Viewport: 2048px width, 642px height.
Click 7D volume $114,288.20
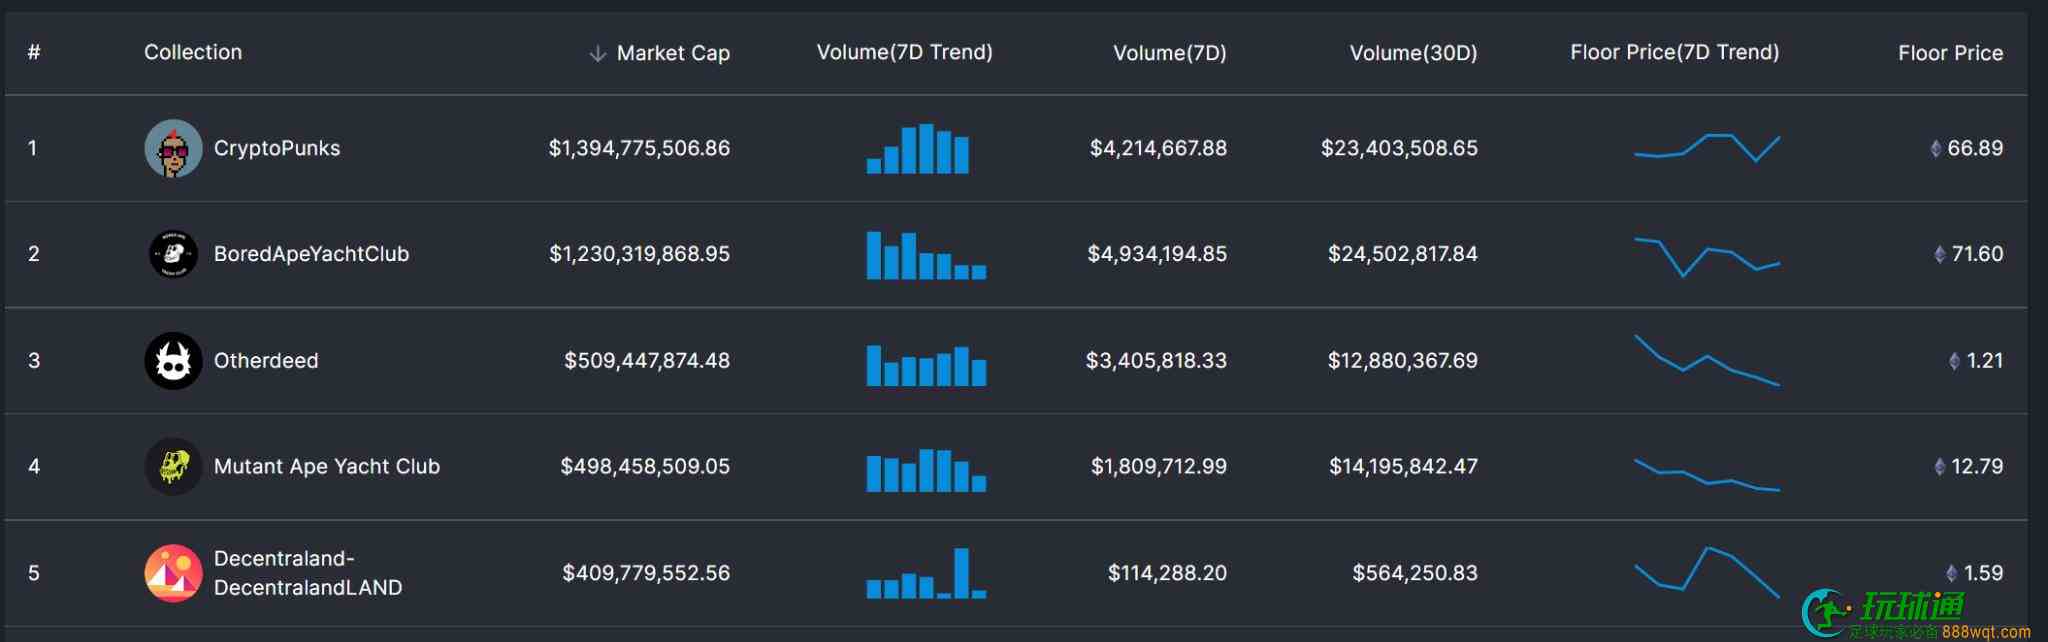click(1167, 573)
